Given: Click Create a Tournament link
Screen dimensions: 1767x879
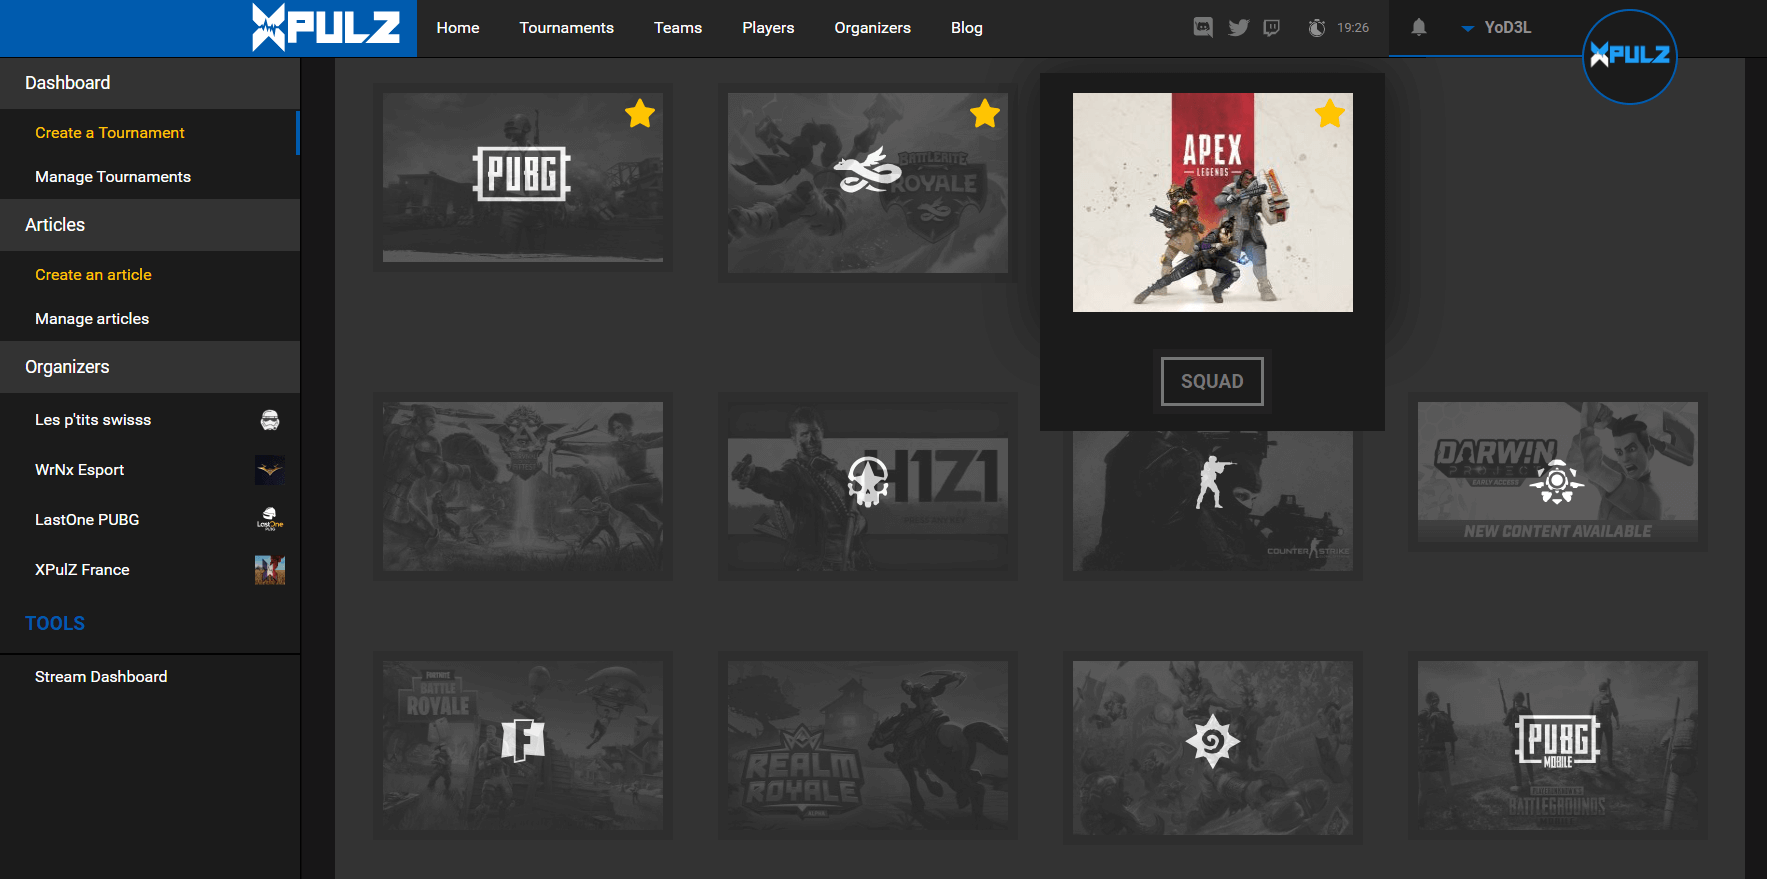Looking at the screenshot, I should (110, 133).
